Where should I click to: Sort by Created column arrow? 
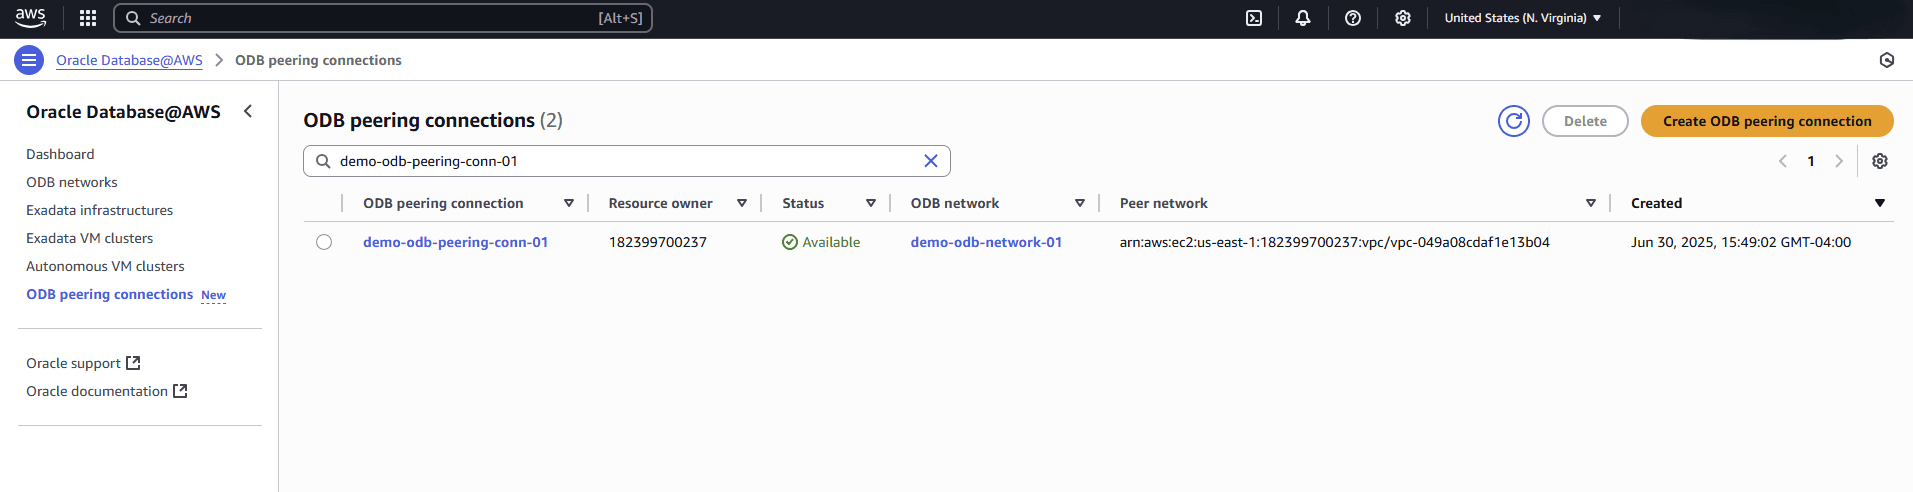(x=1880, y=203)
